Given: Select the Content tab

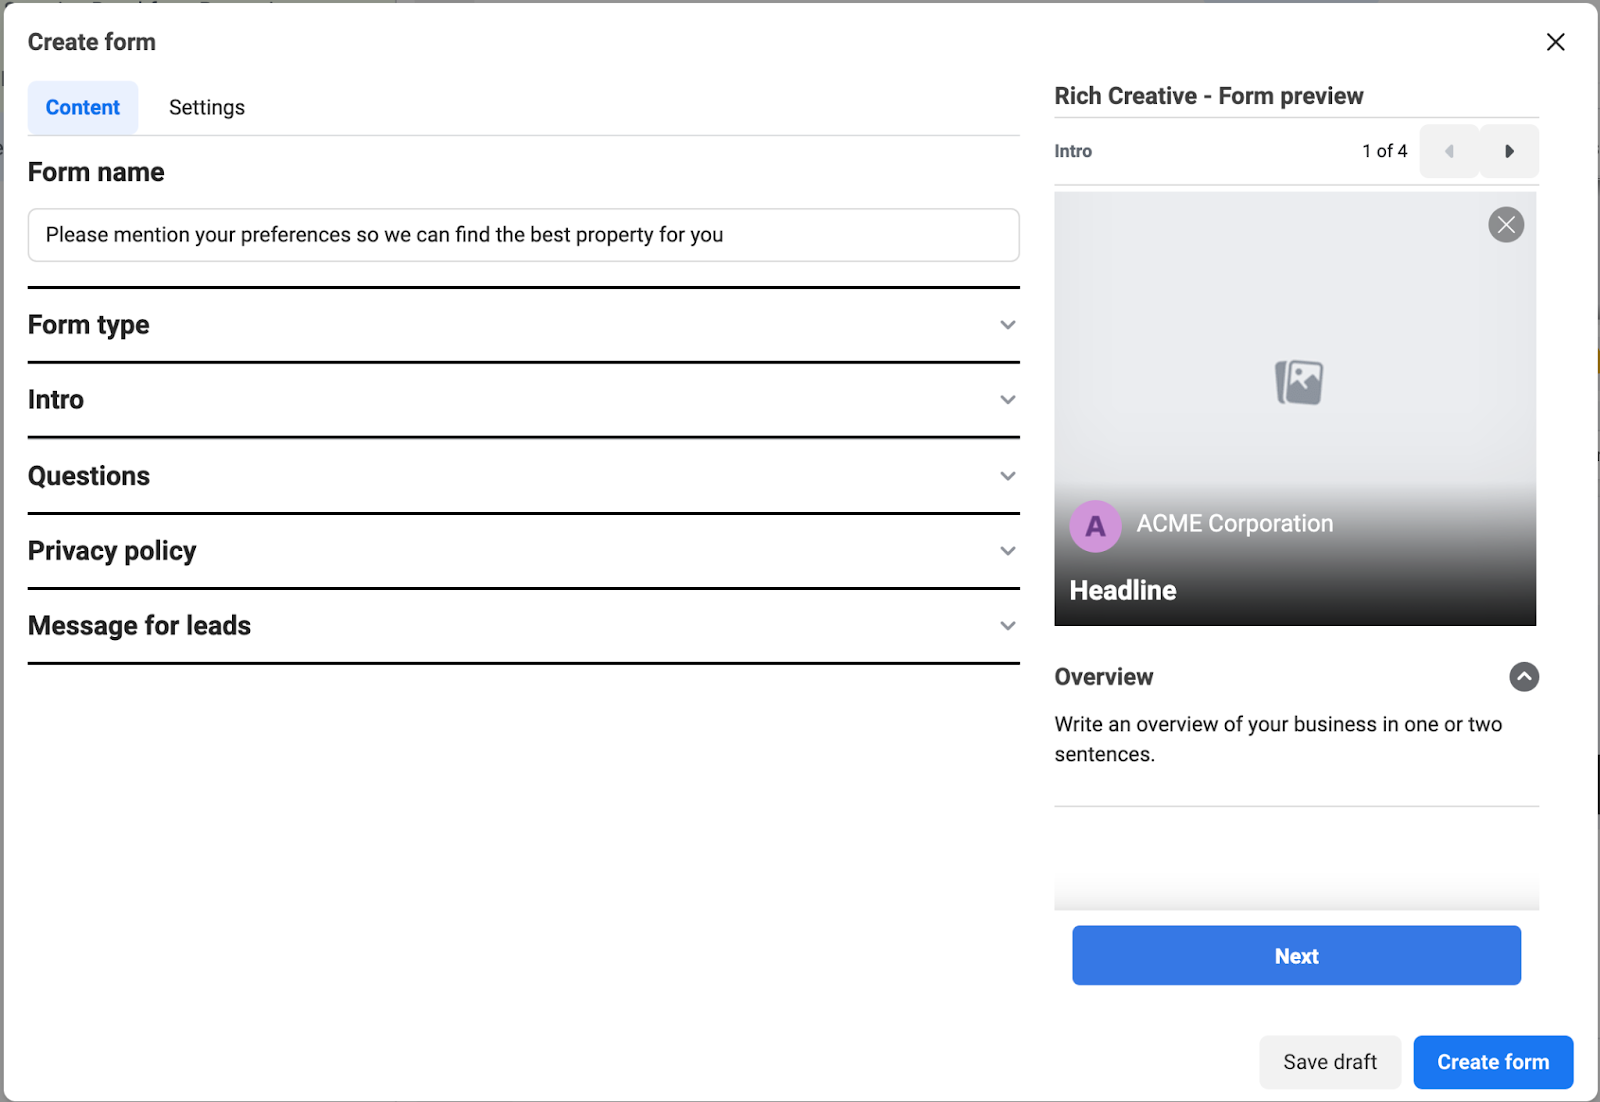Looking at the screenshot, I should tap(83, 108).
